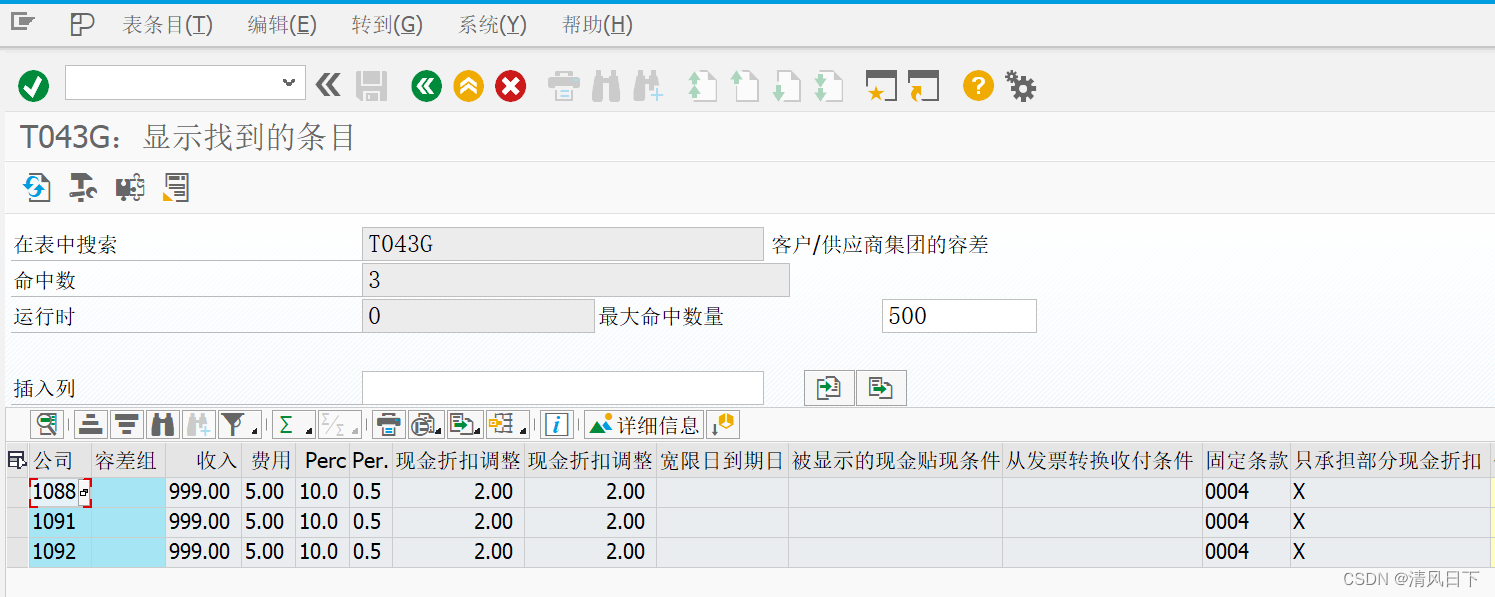Refresh the entries with the refresh icon
Image resolution: width=1495 pixels, height=597 pixels.
(36, 187)
